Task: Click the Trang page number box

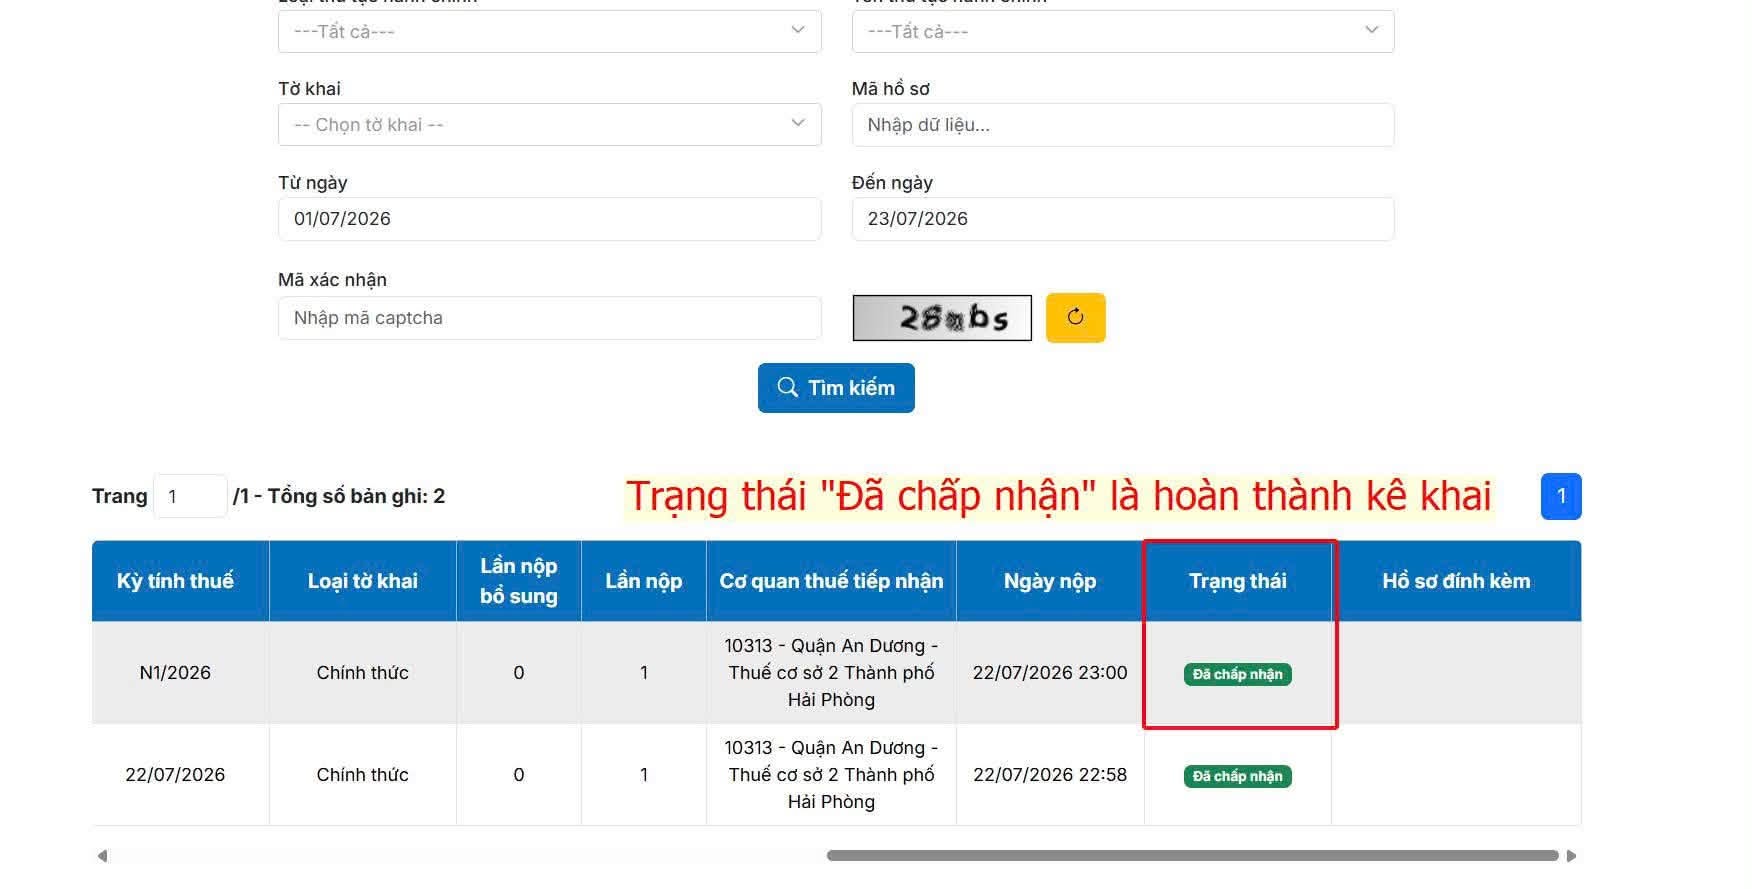Action: 190,496
